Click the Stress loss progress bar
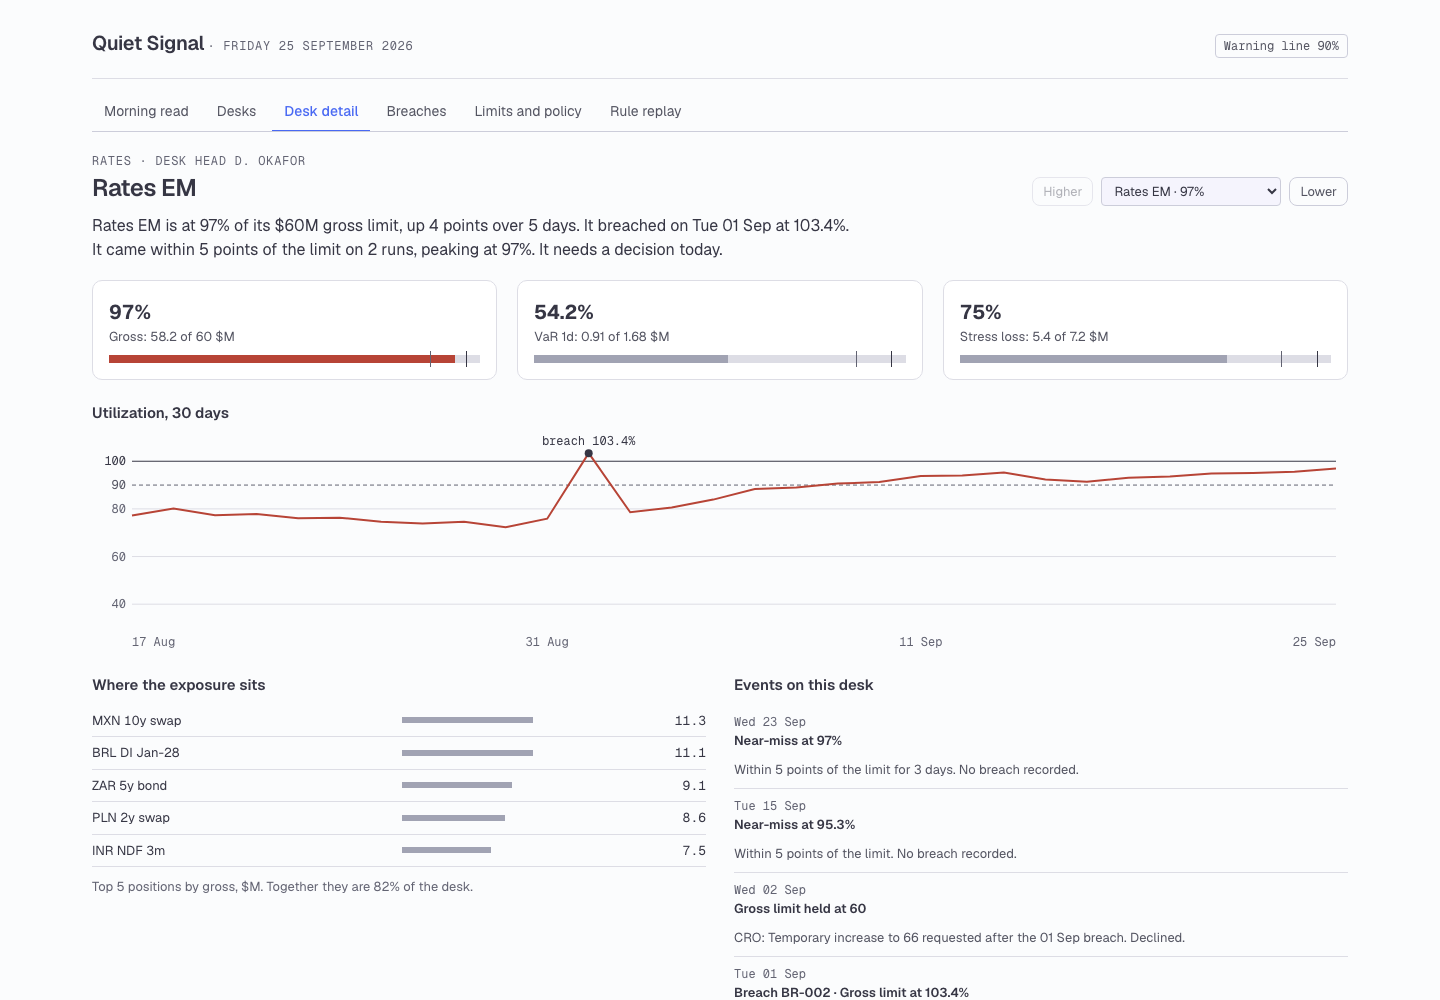 pyautogui.click(x=1145, y=359)
